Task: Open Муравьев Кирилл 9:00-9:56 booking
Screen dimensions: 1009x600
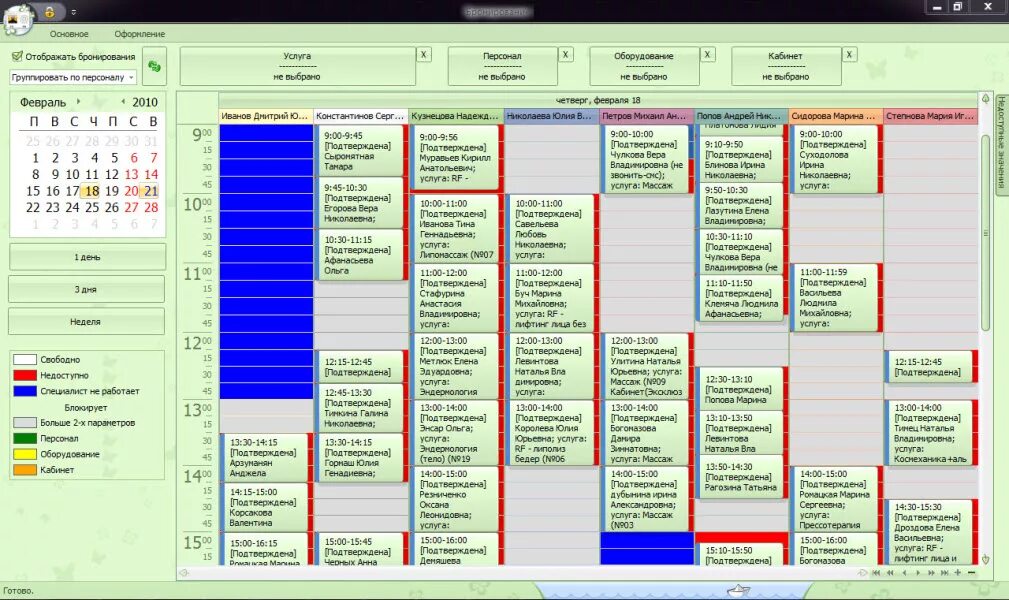Action: coord(457,158)
